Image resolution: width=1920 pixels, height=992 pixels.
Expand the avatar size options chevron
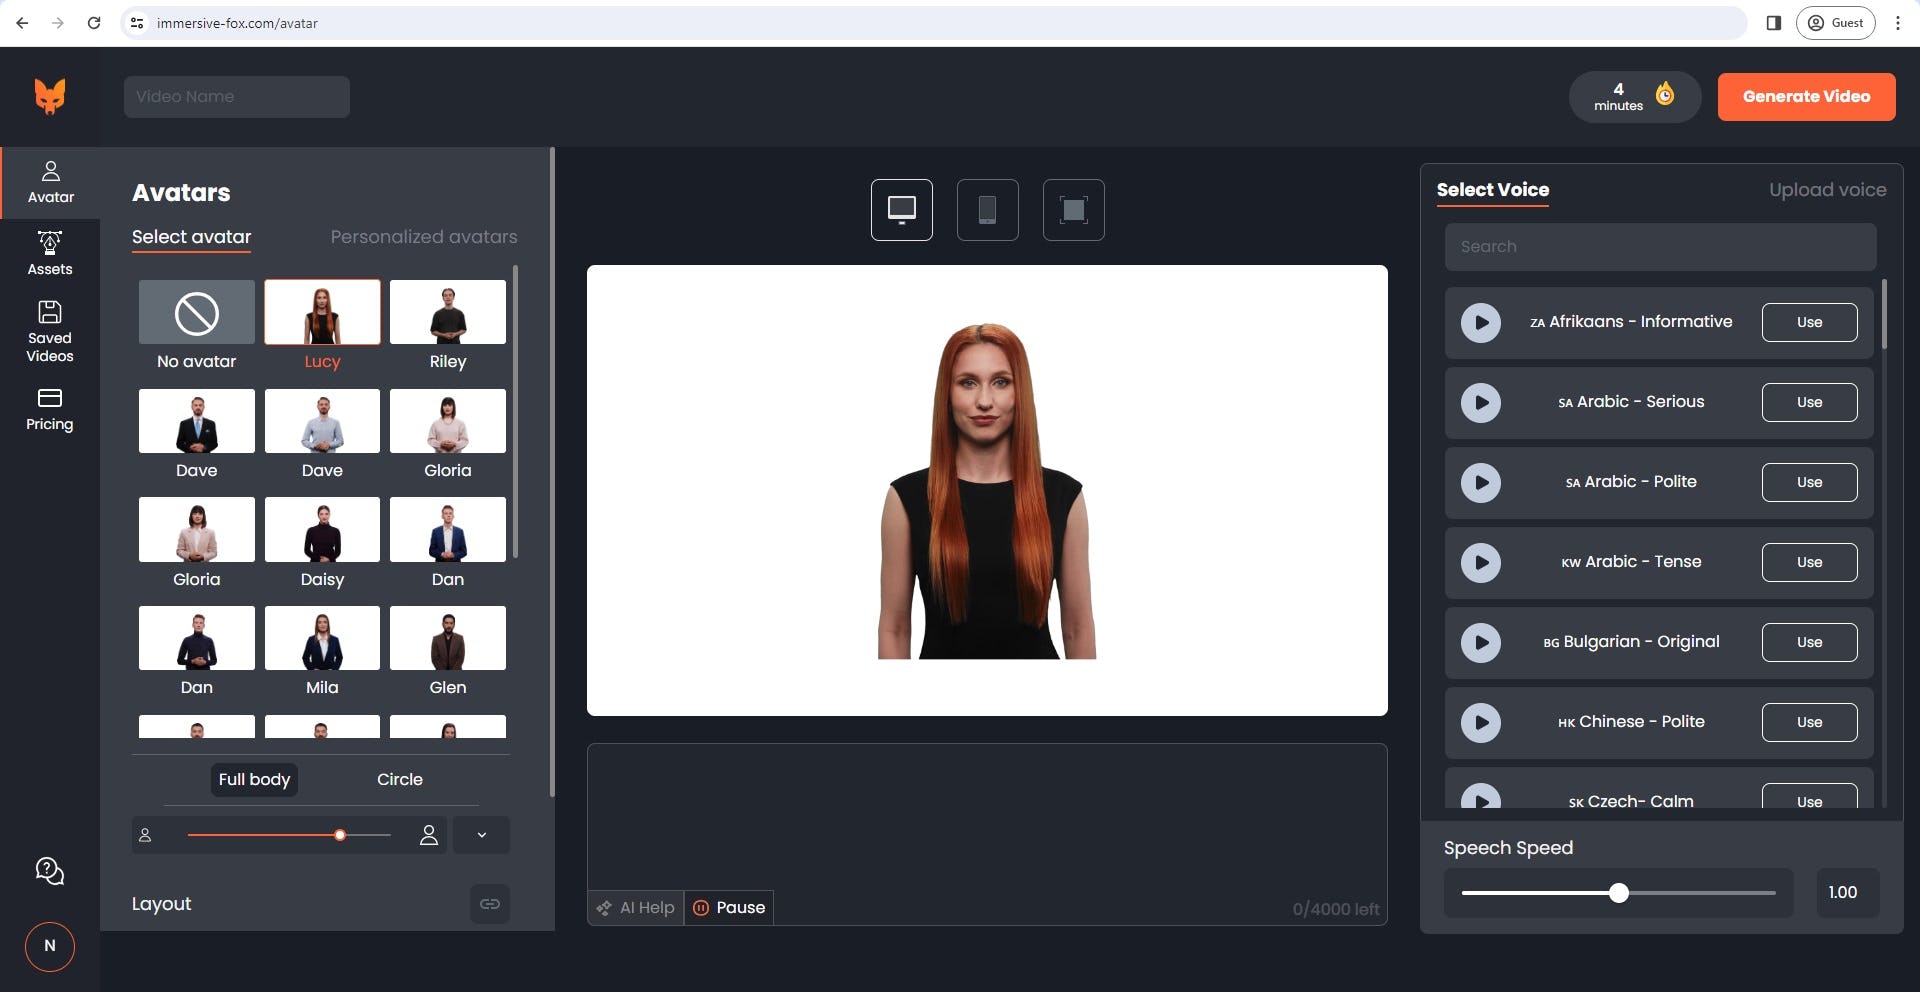pyautogui.click(x=481, y=834)
